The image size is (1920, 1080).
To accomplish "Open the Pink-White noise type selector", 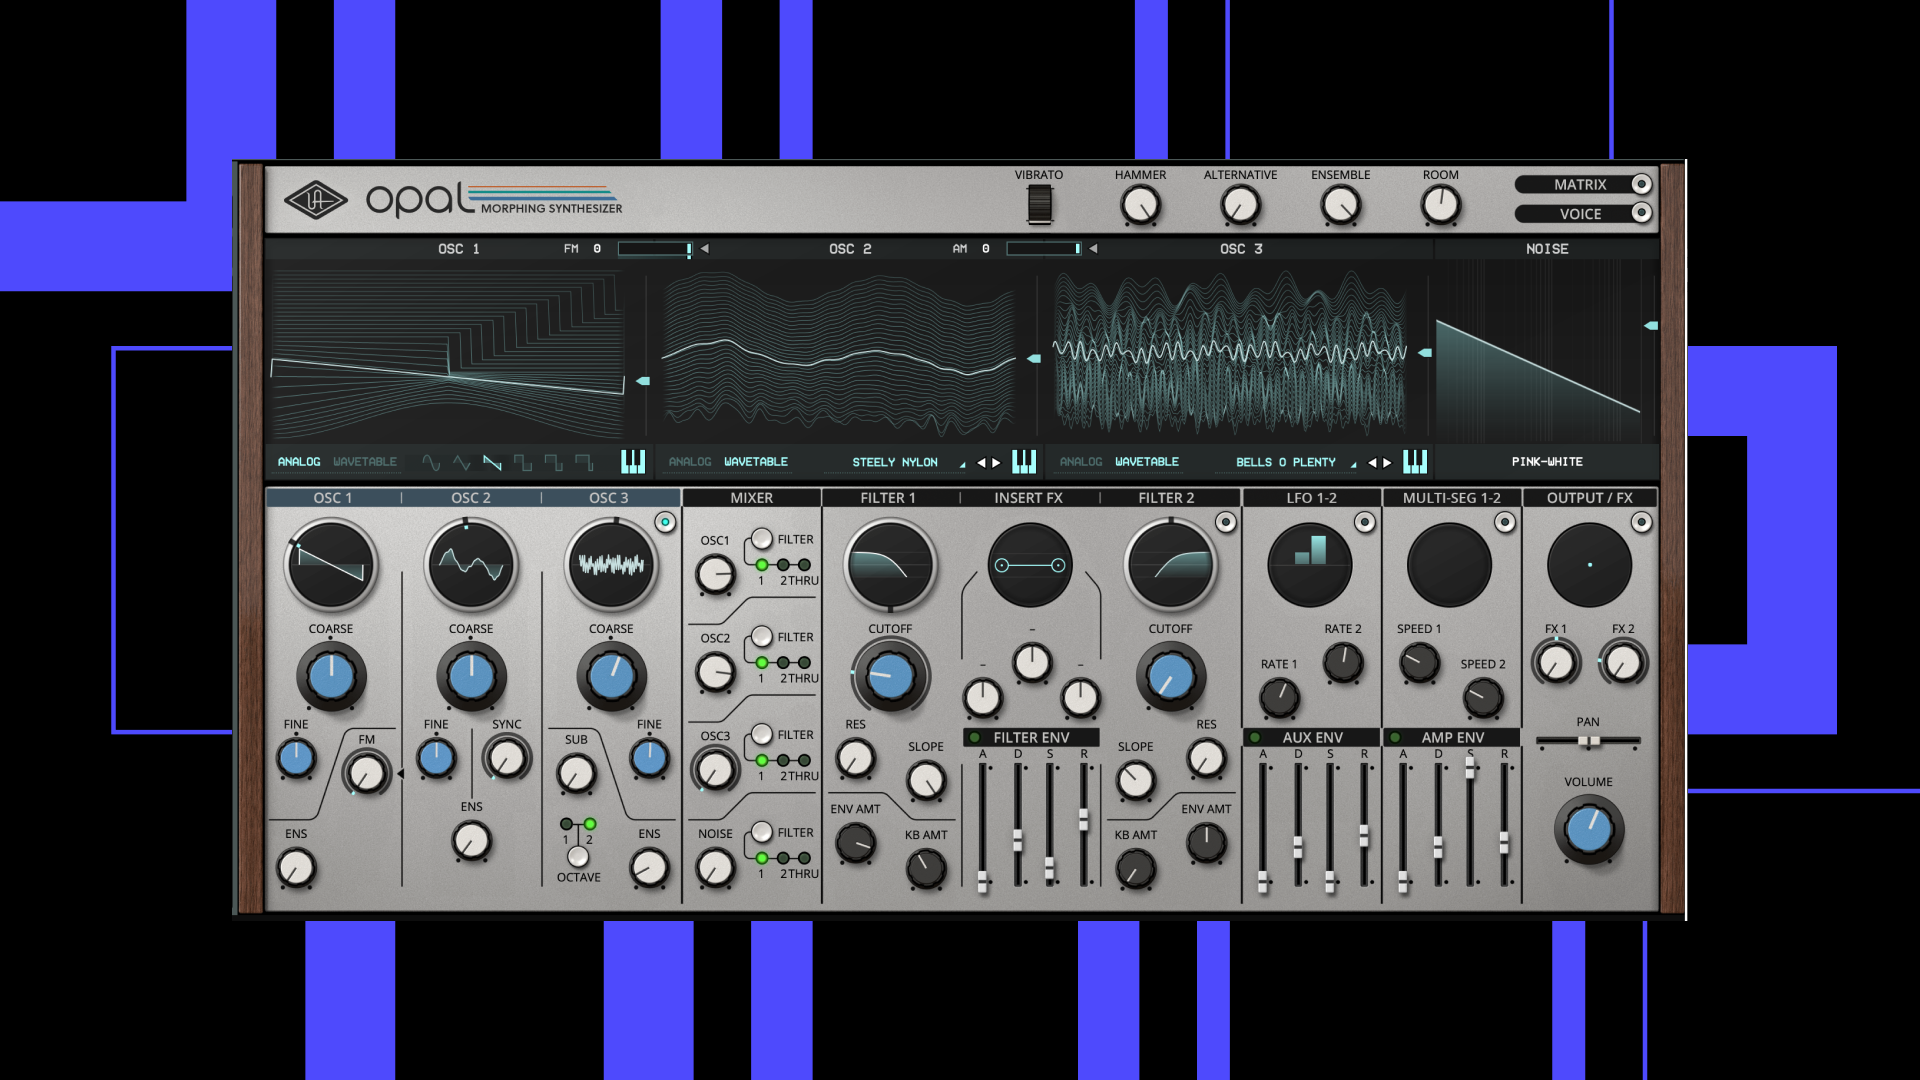I will tap(1546, 462).
